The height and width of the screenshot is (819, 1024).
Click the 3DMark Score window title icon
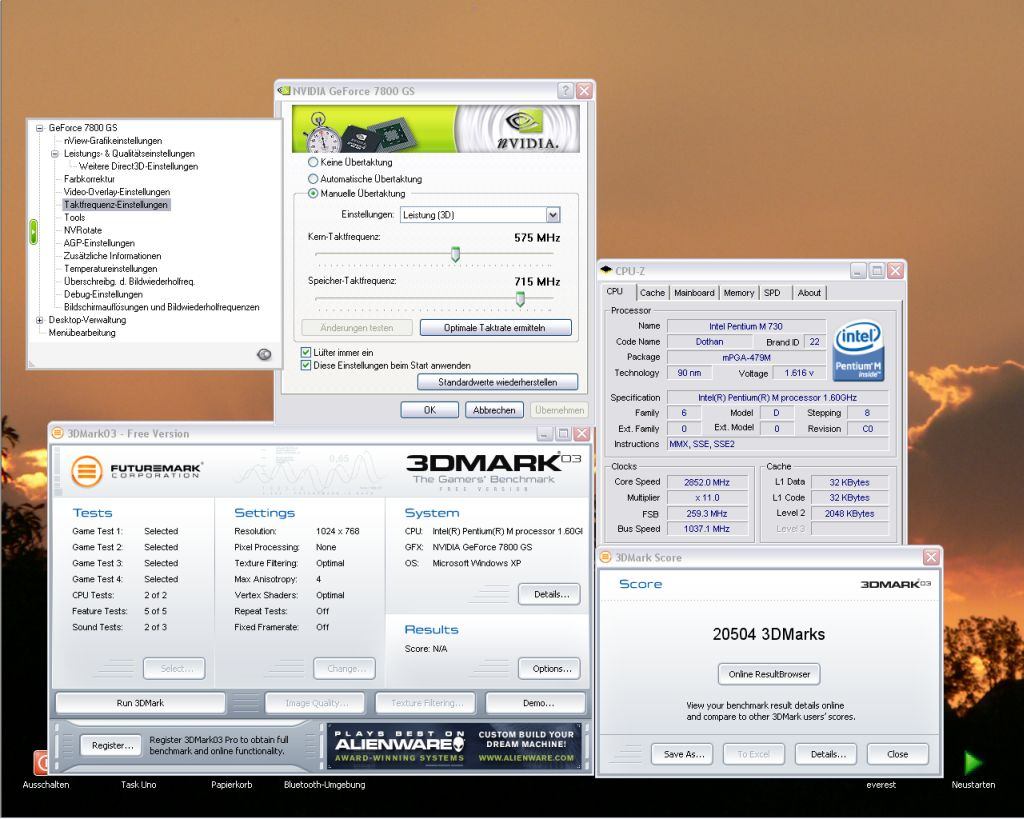click(x=605, y=557)
